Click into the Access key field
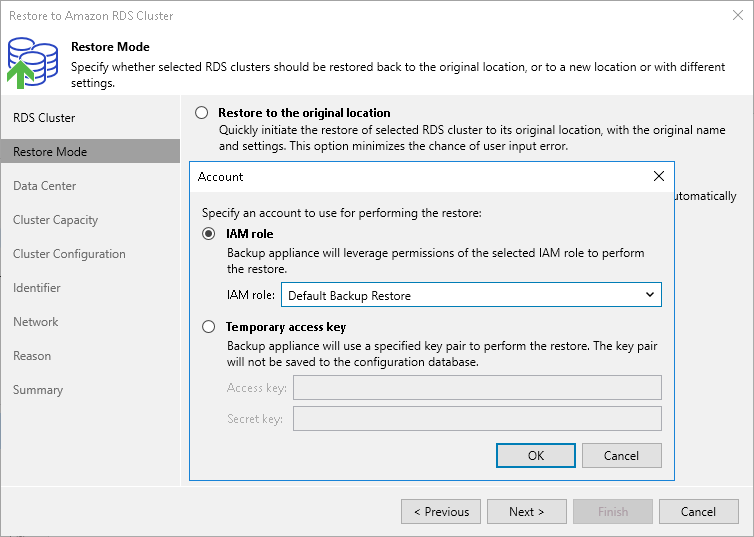Viewport: 754px width, 537px height. click(x=477, y=387)
